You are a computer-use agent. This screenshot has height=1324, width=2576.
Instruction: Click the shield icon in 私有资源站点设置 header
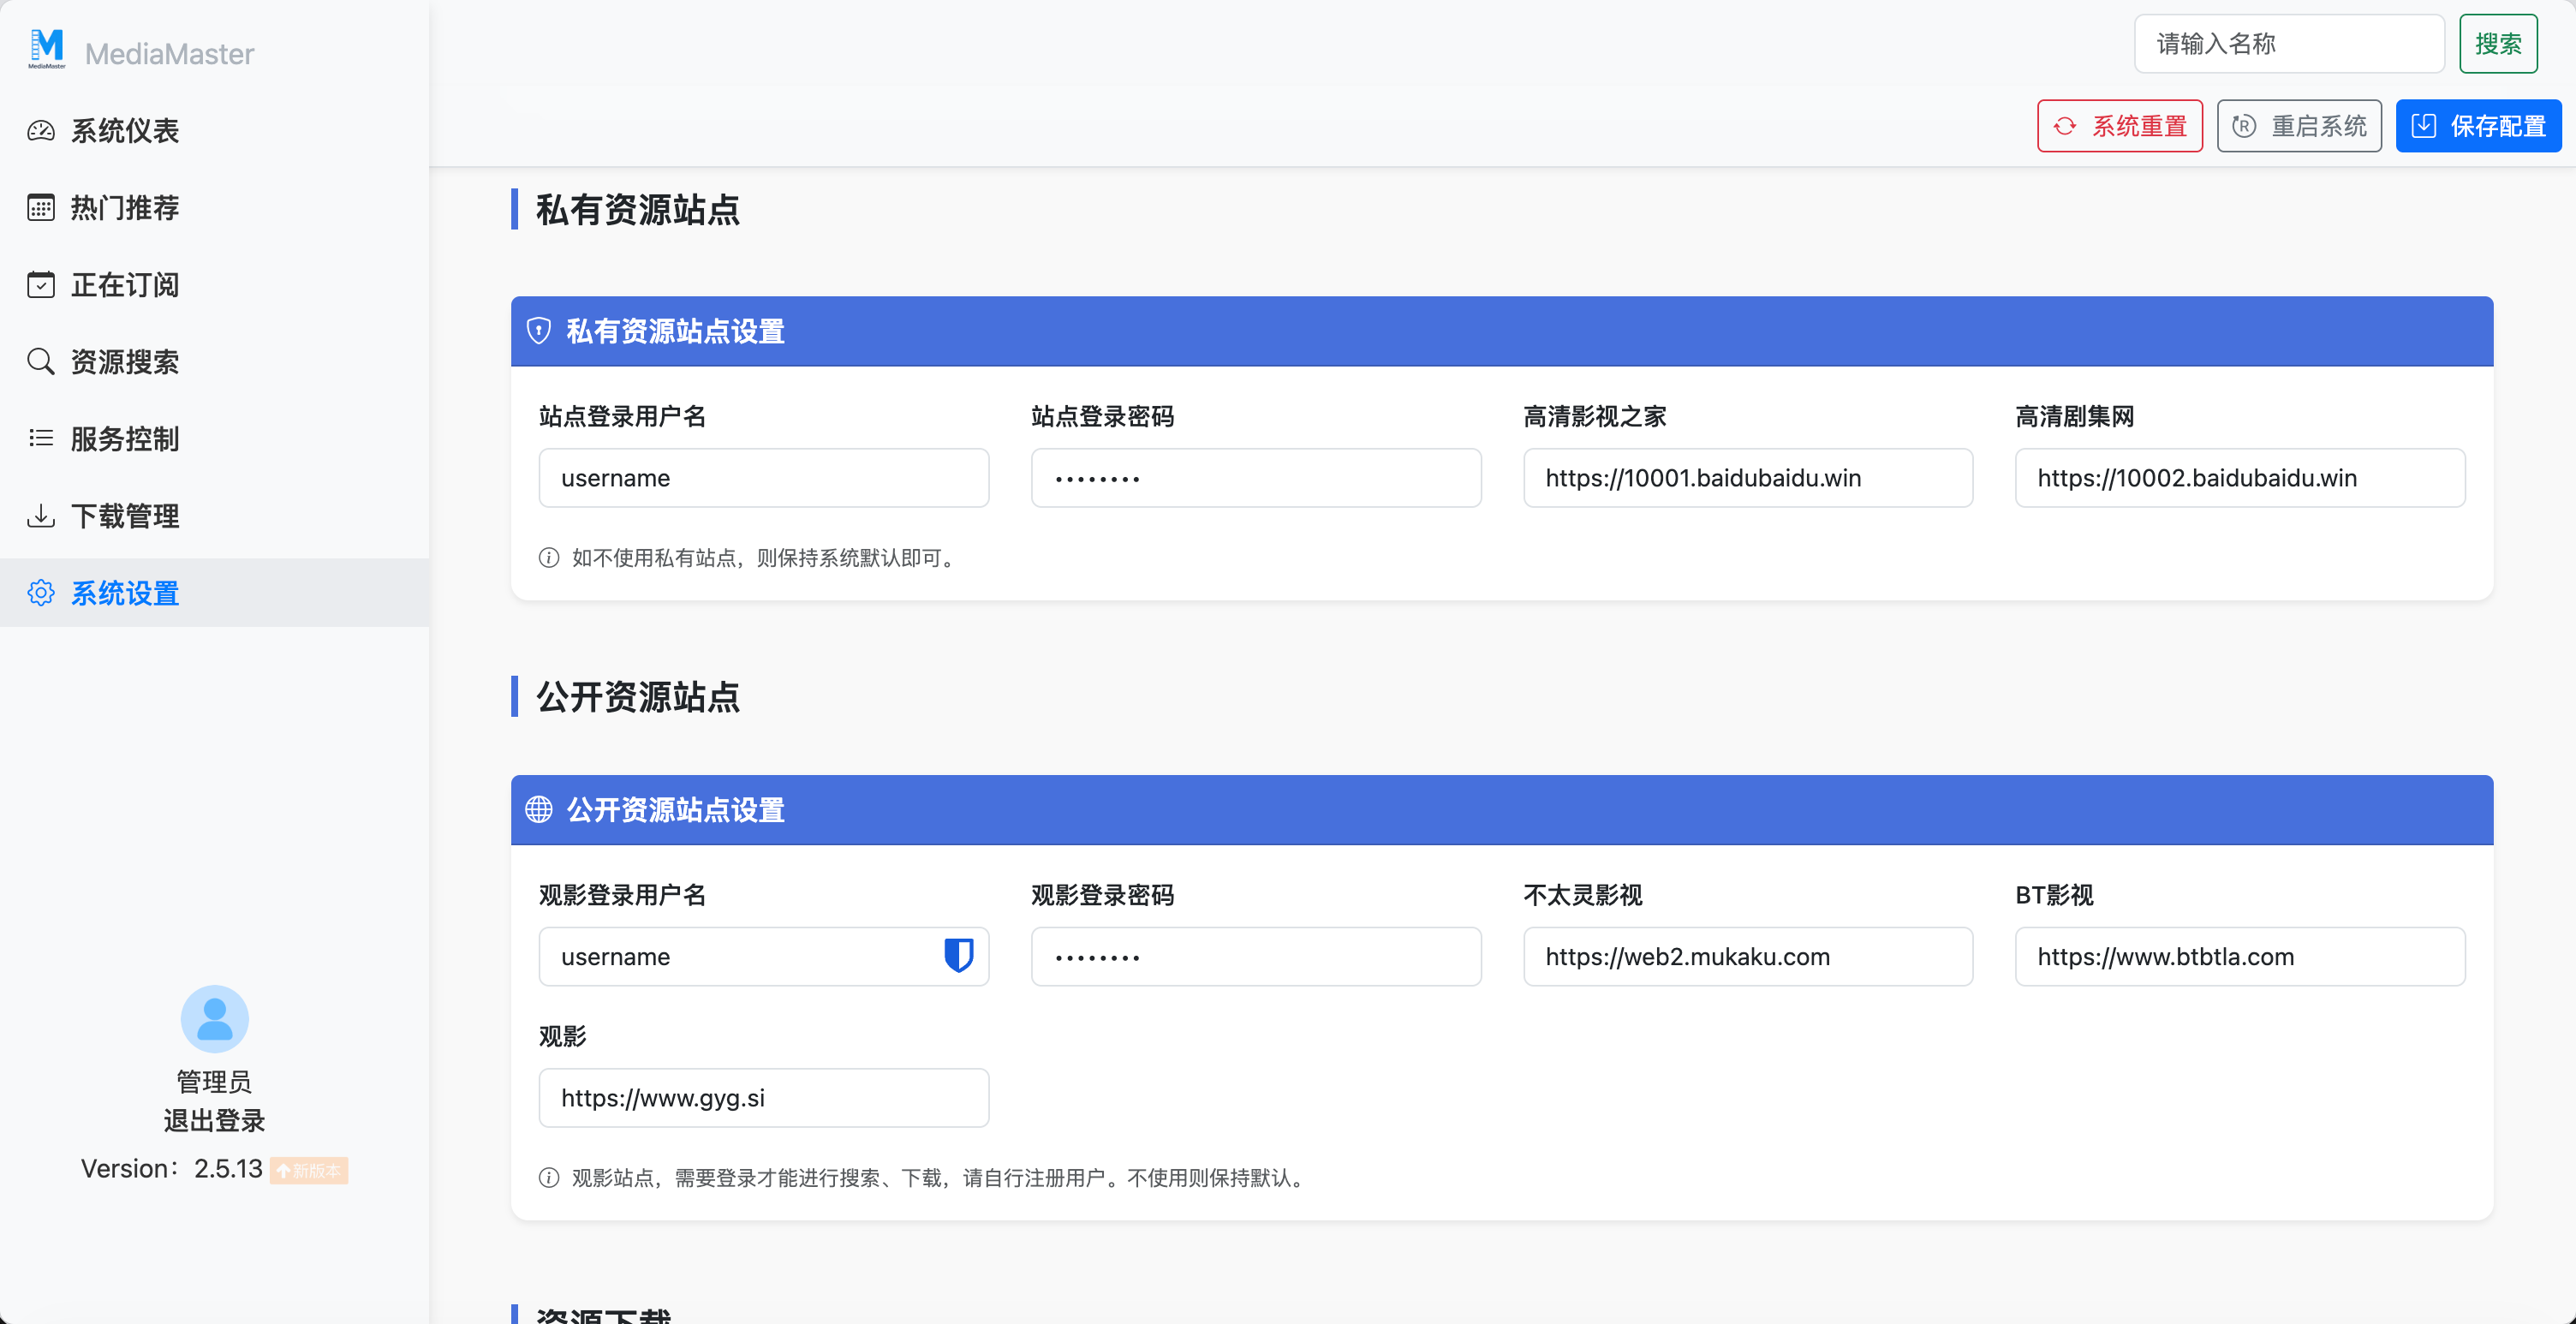[539, 331]
